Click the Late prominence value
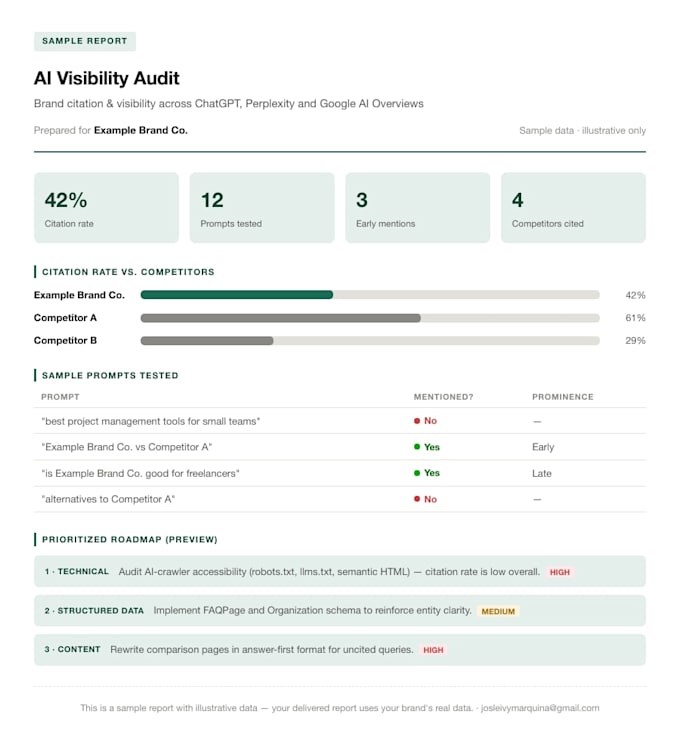This screenshot has width=680, height=733. pos(542,473)
